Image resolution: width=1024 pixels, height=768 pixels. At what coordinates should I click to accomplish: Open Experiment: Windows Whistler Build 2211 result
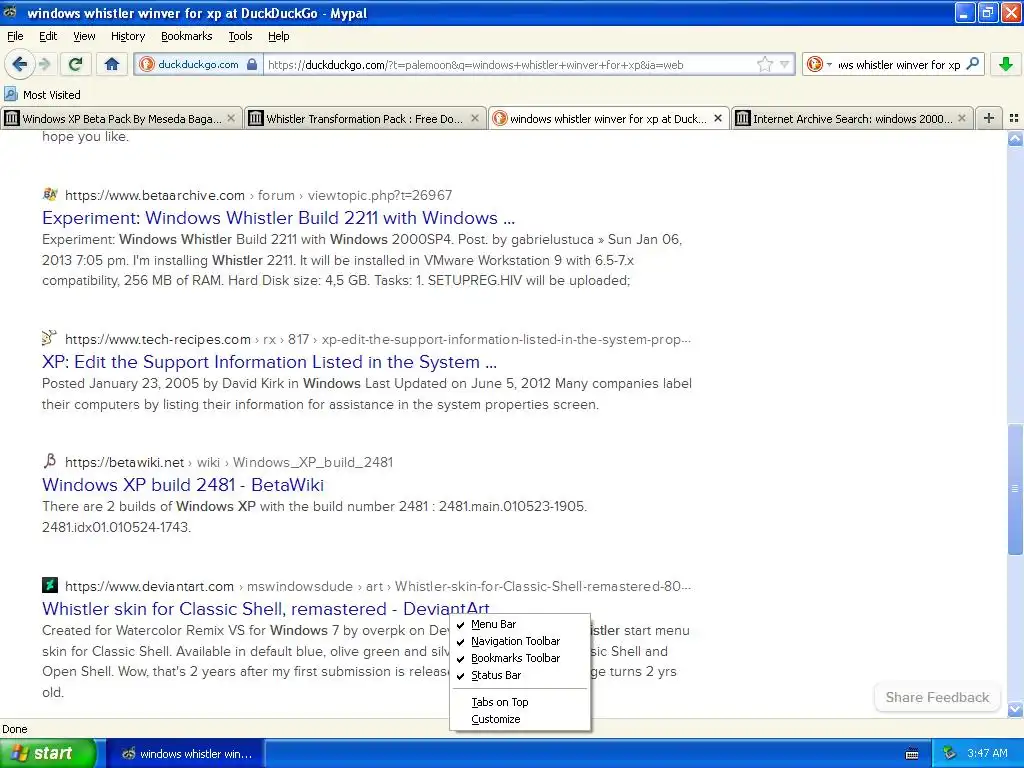coord(278,217)
